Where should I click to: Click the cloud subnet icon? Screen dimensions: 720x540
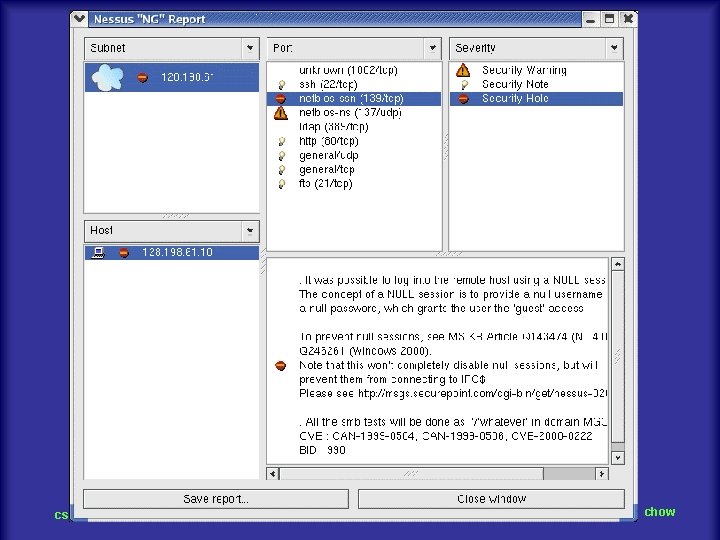[x=107, y=77]
